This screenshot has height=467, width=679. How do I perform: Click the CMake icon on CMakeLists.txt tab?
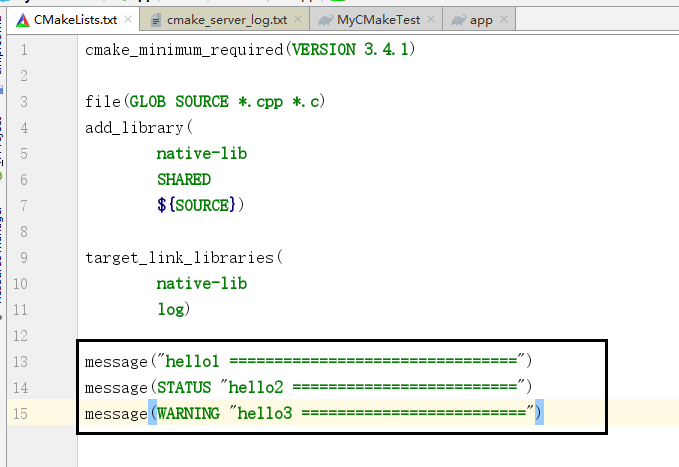[23, 20]
